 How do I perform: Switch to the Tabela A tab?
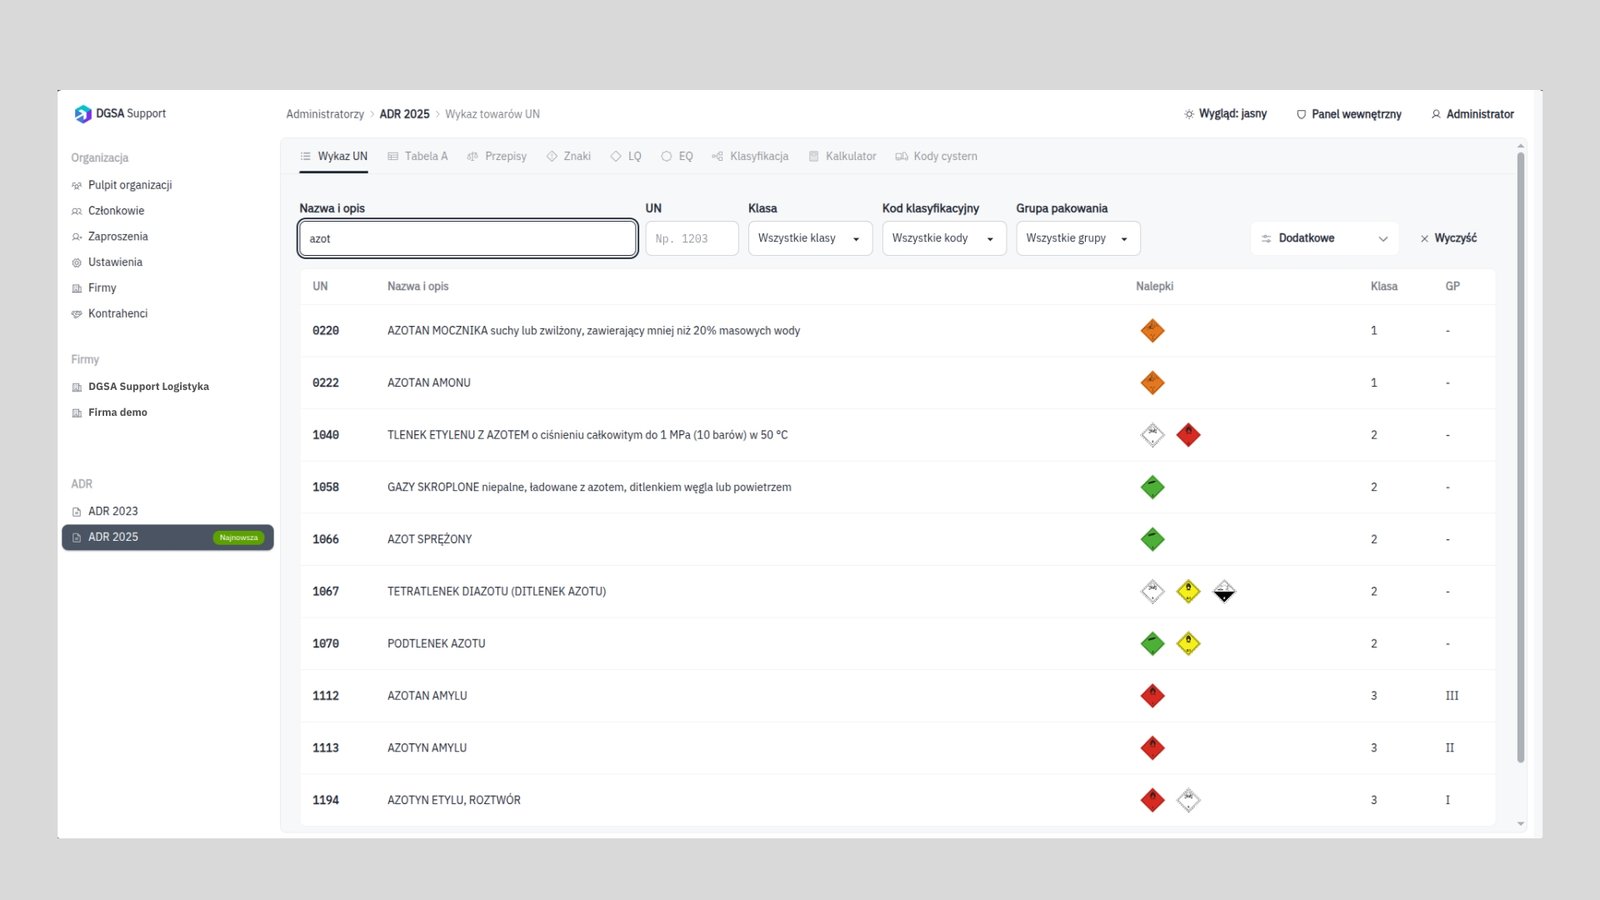pyautogui.click(x=418, y=156)
